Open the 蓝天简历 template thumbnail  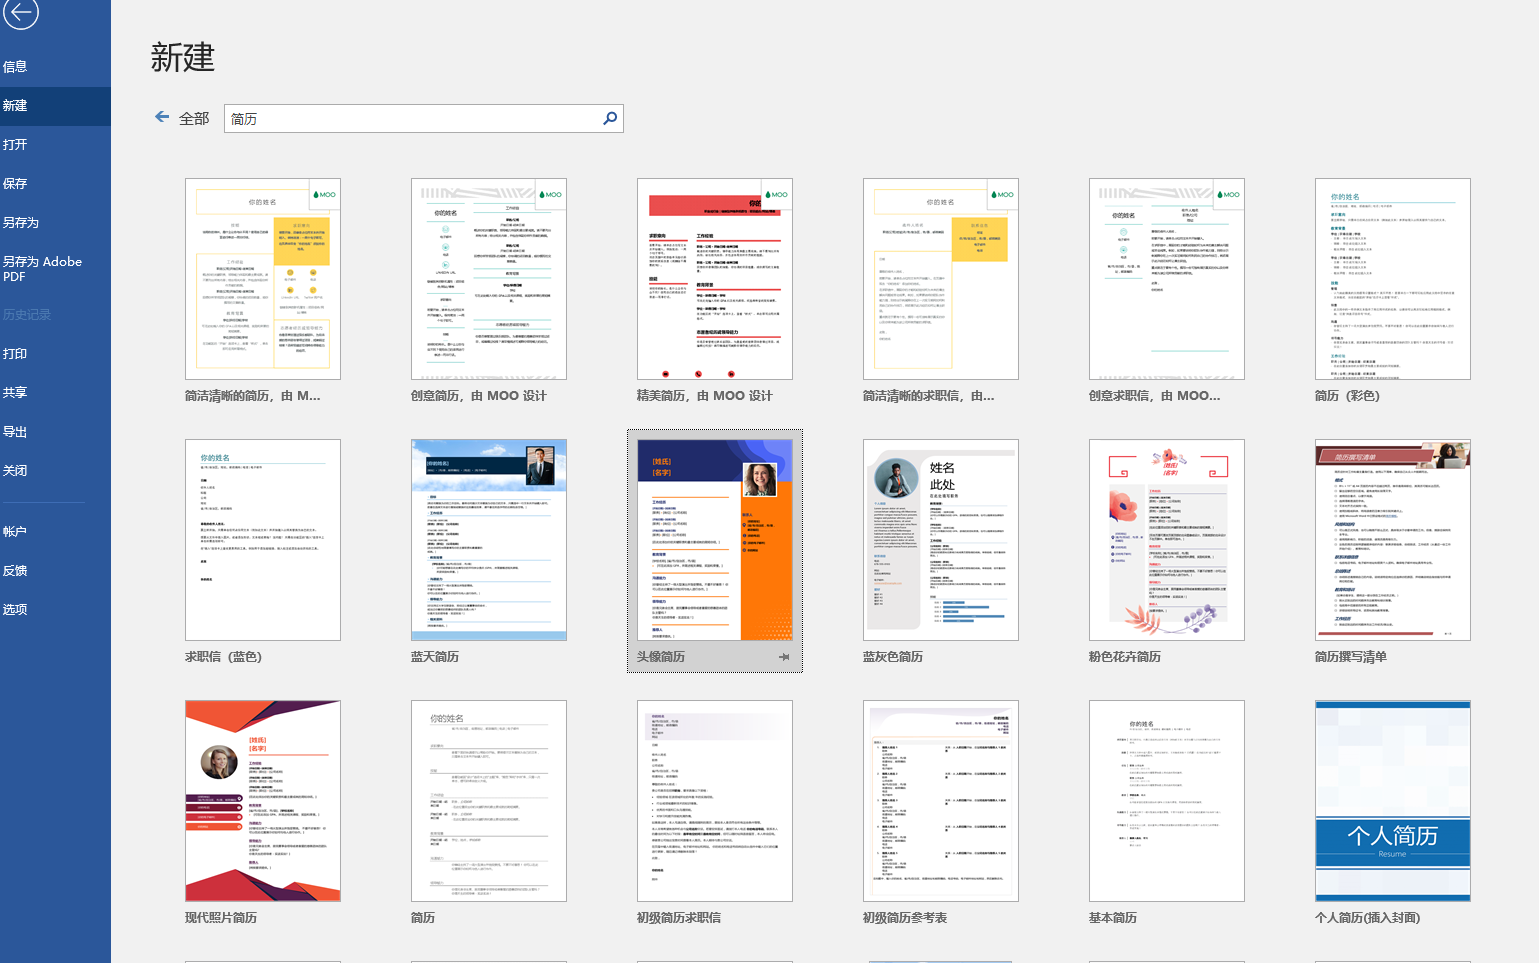click(489, 540)
